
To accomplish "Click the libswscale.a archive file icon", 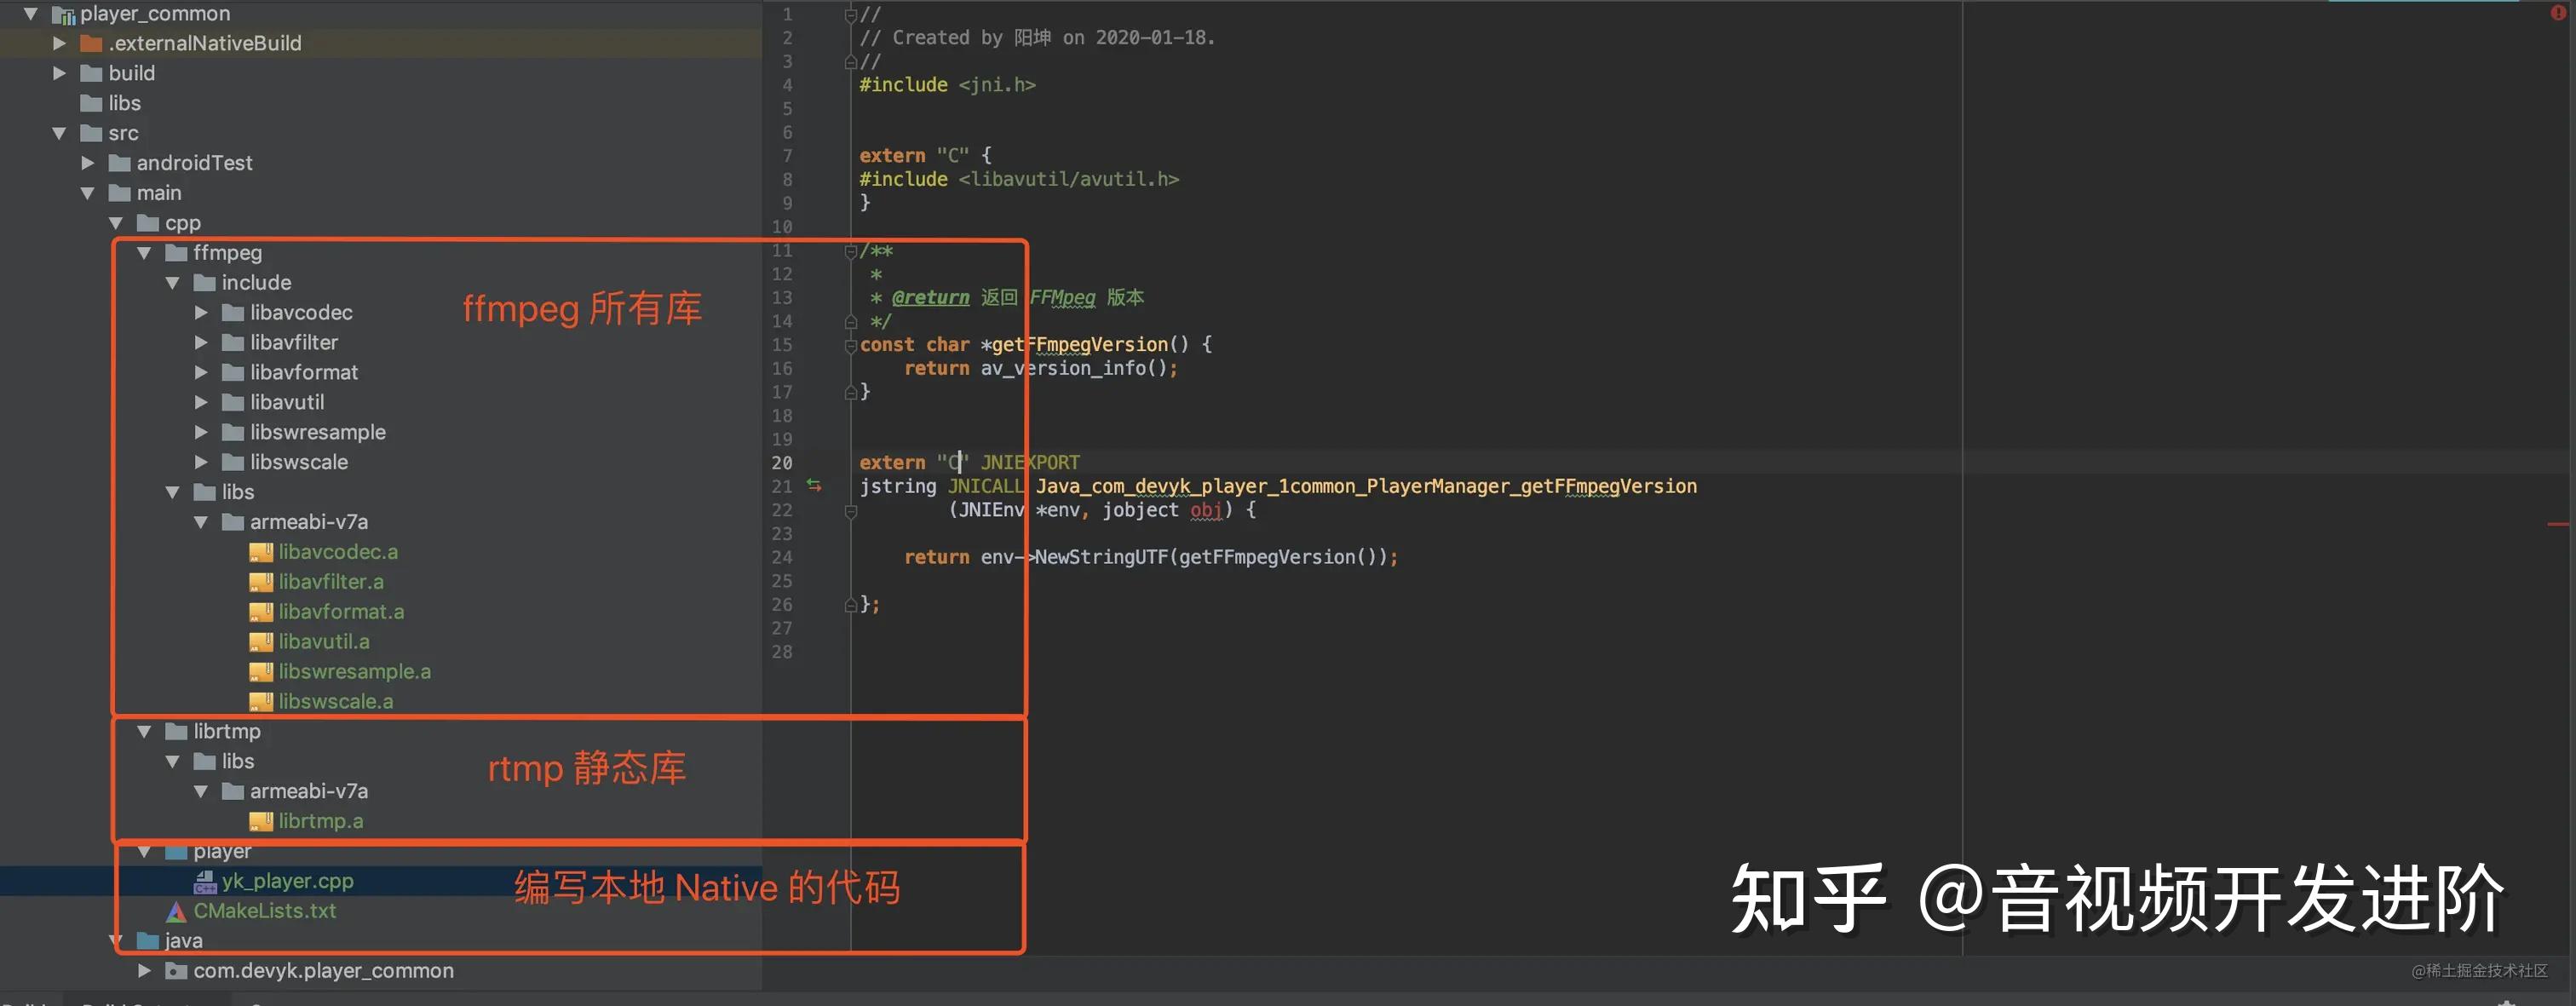I will (x=261, y=702).
